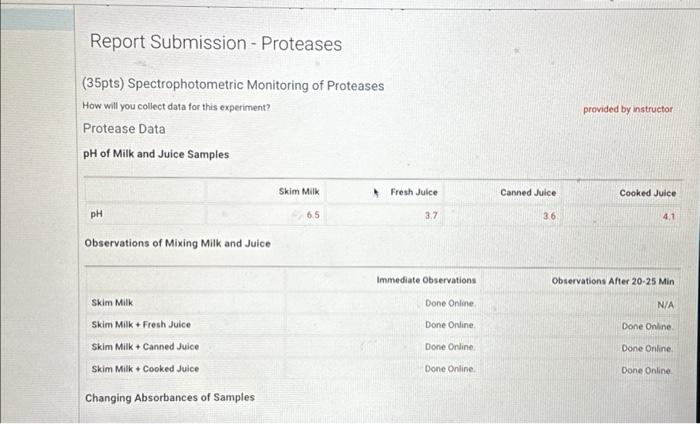Click the 'Observations After 20-25 Min' header

(613, 281)
